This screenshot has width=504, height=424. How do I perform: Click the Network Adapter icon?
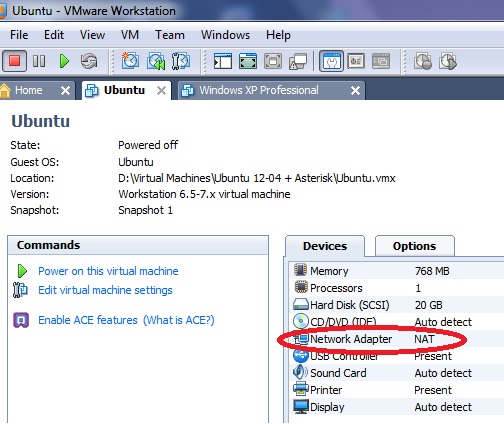pyautogui.click(x=302, y=339)
